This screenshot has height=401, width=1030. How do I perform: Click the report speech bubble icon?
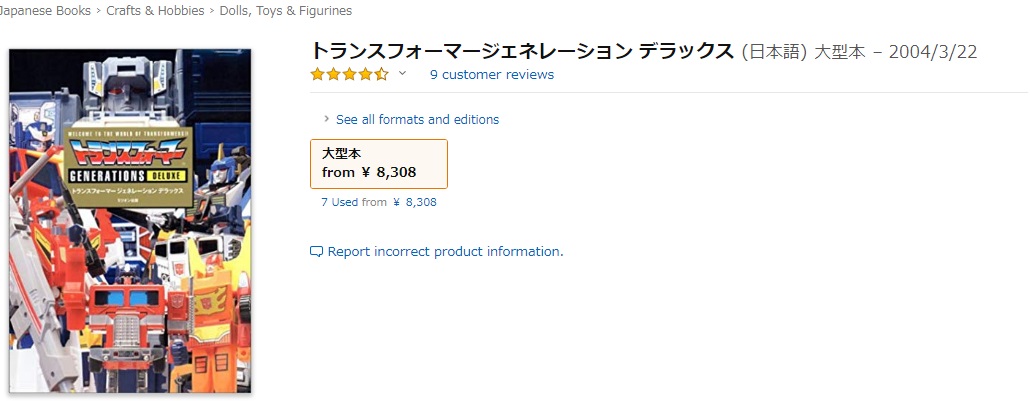point(317,252)
